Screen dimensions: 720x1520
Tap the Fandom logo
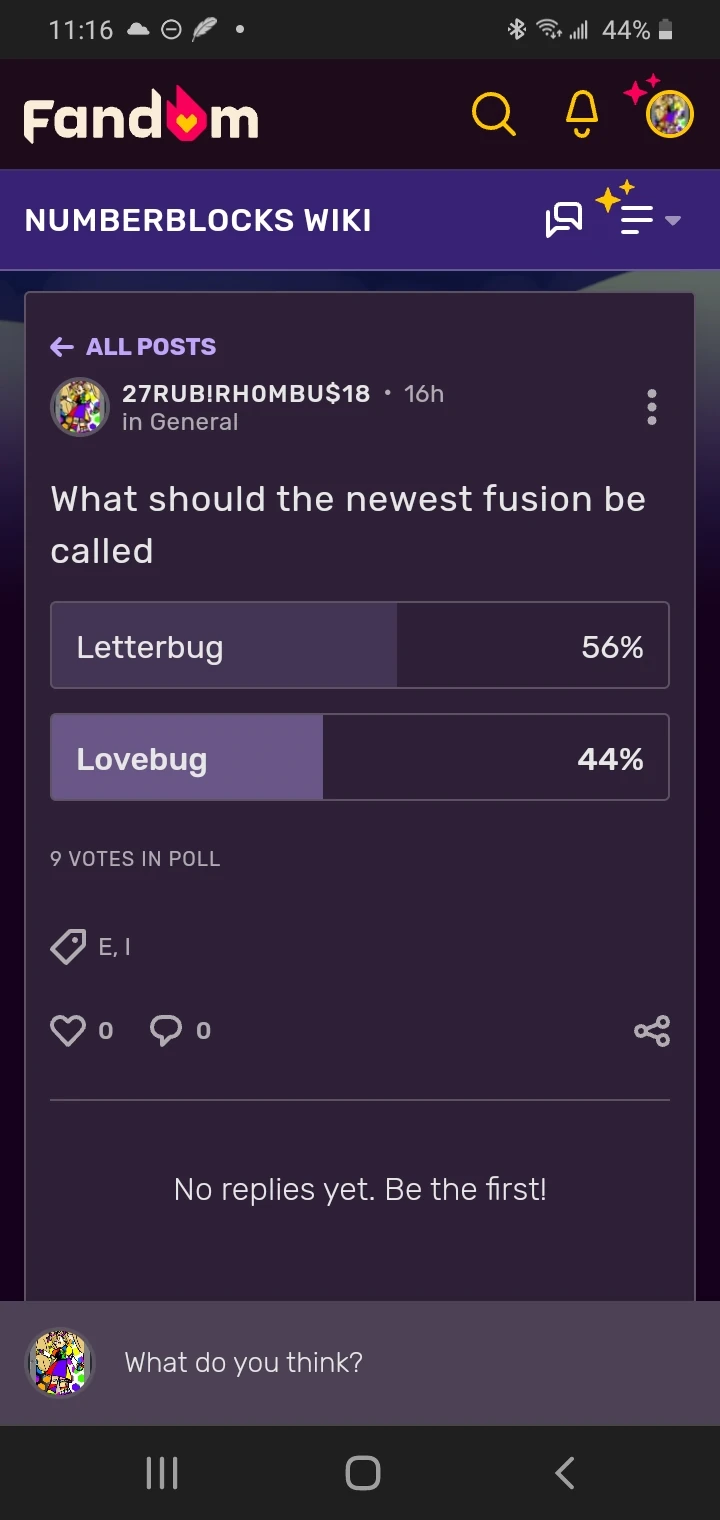139,114
